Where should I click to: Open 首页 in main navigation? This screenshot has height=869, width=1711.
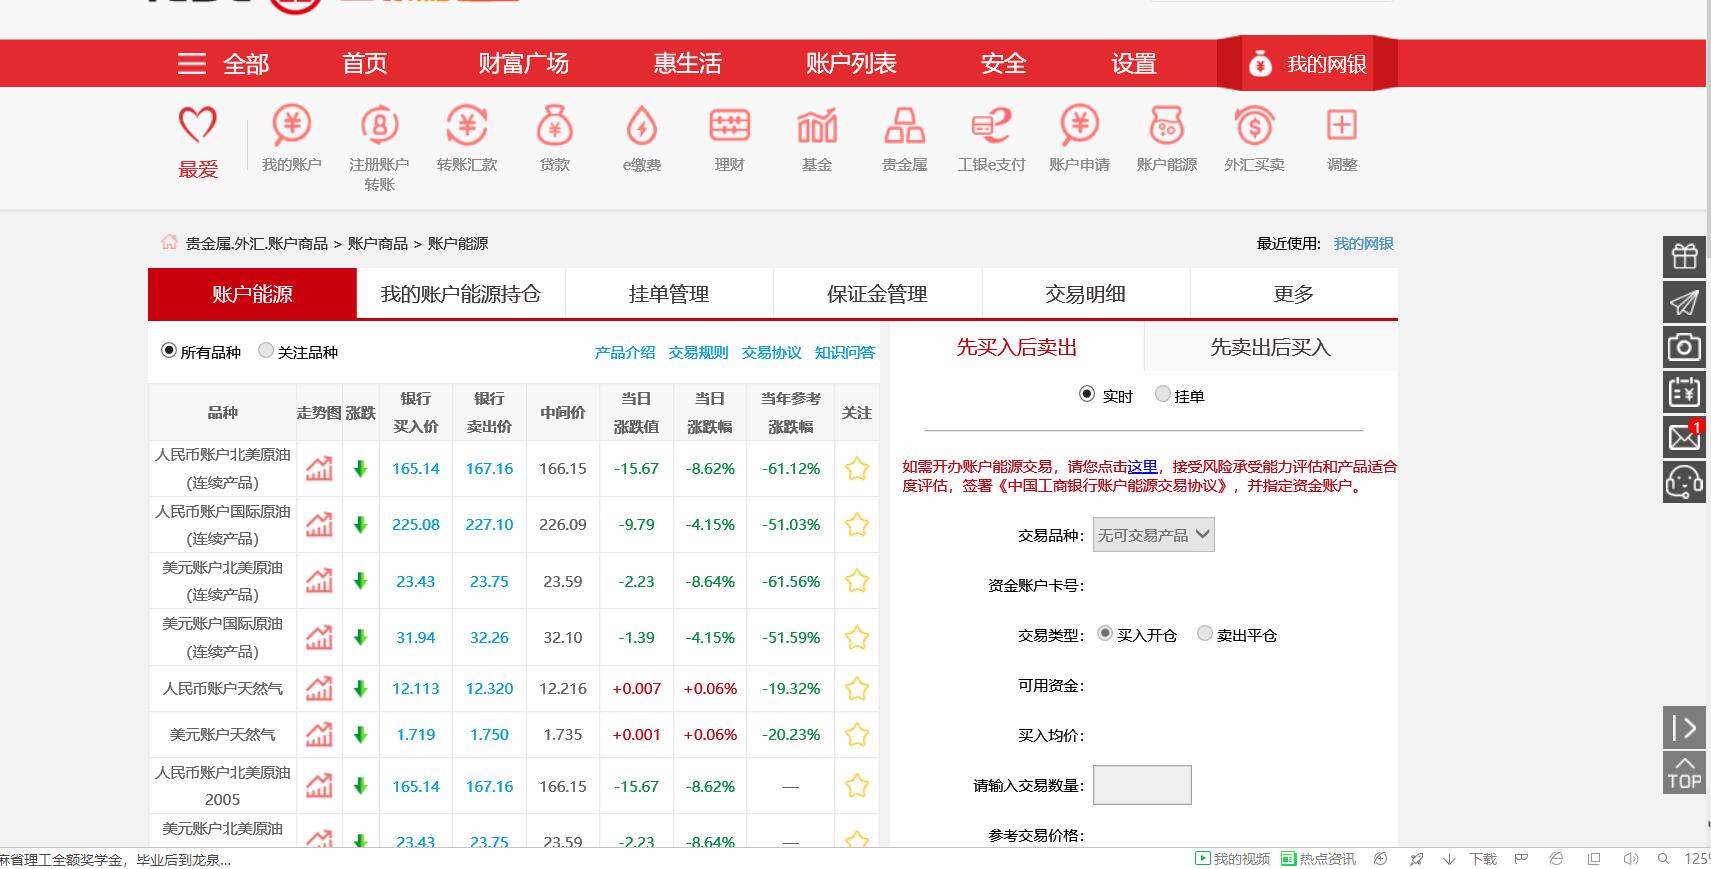pos(365,64)
